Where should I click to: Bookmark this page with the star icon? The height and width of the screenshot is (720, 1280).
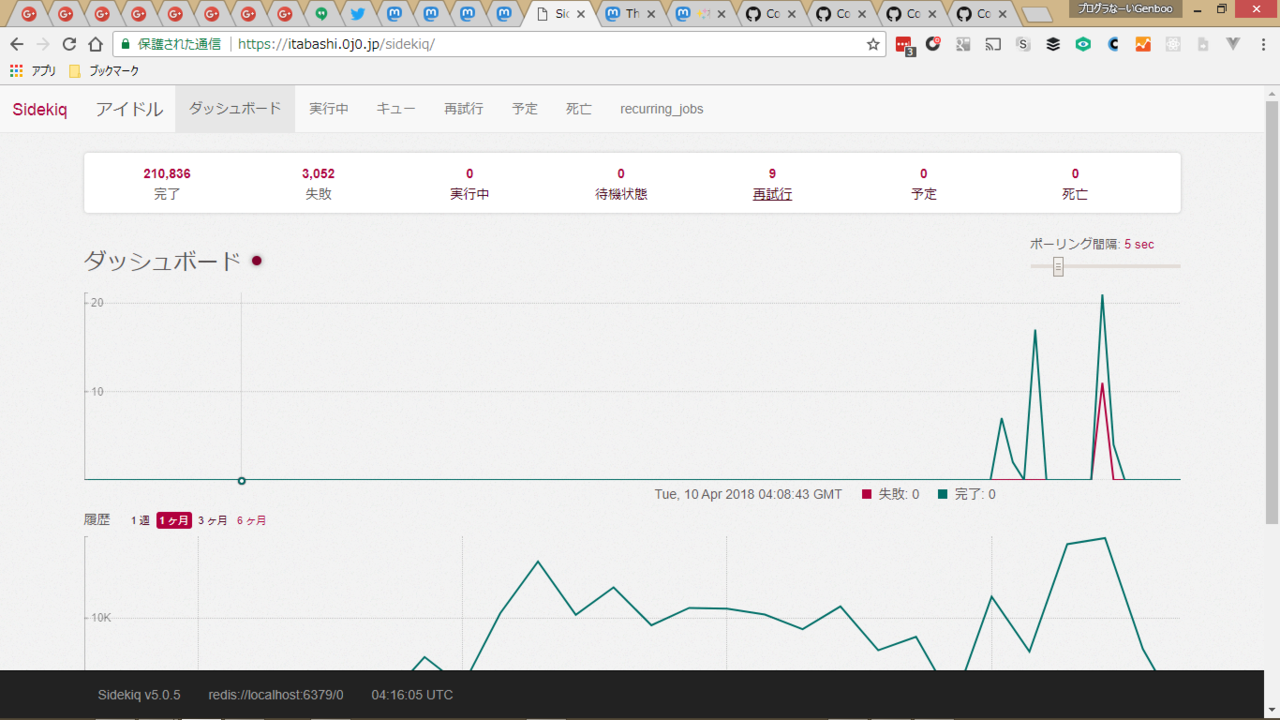coord(872,44)
